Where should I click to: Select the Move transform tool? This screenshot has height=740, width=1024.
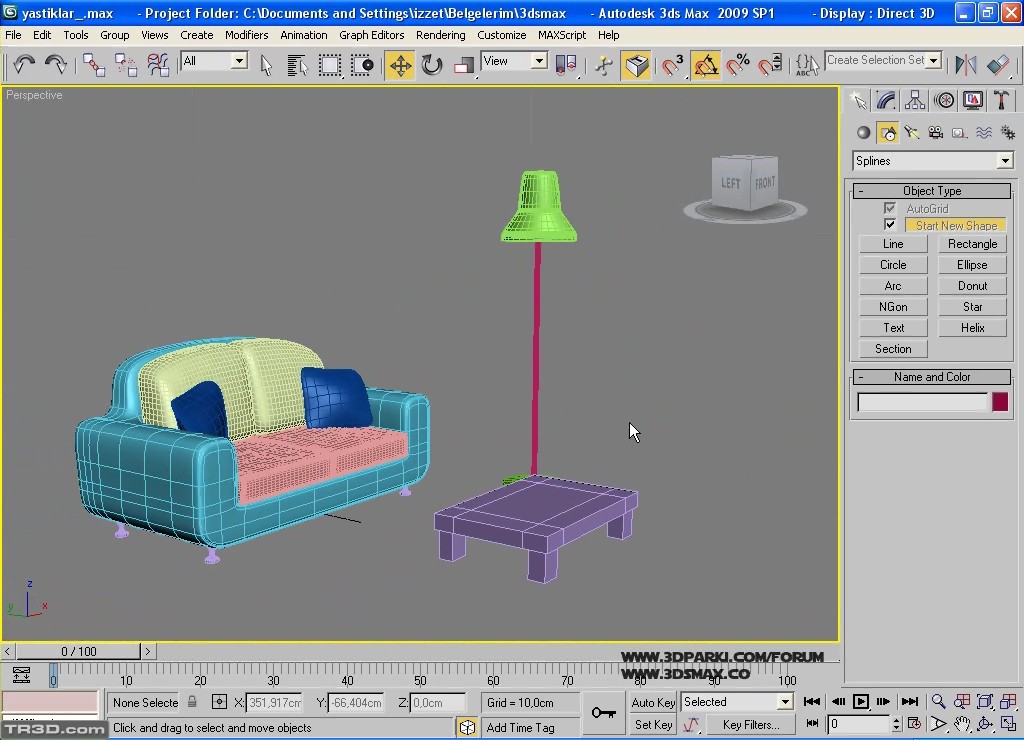tap(400, 66)
